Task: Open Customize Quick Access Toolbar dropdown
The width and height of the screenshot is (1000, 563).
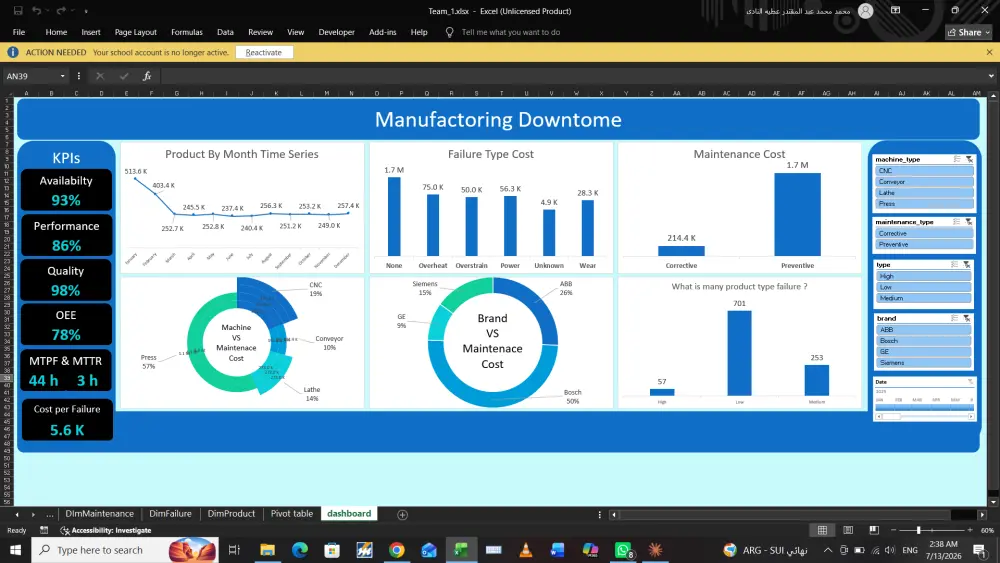Action: click(x=86, y=11)
